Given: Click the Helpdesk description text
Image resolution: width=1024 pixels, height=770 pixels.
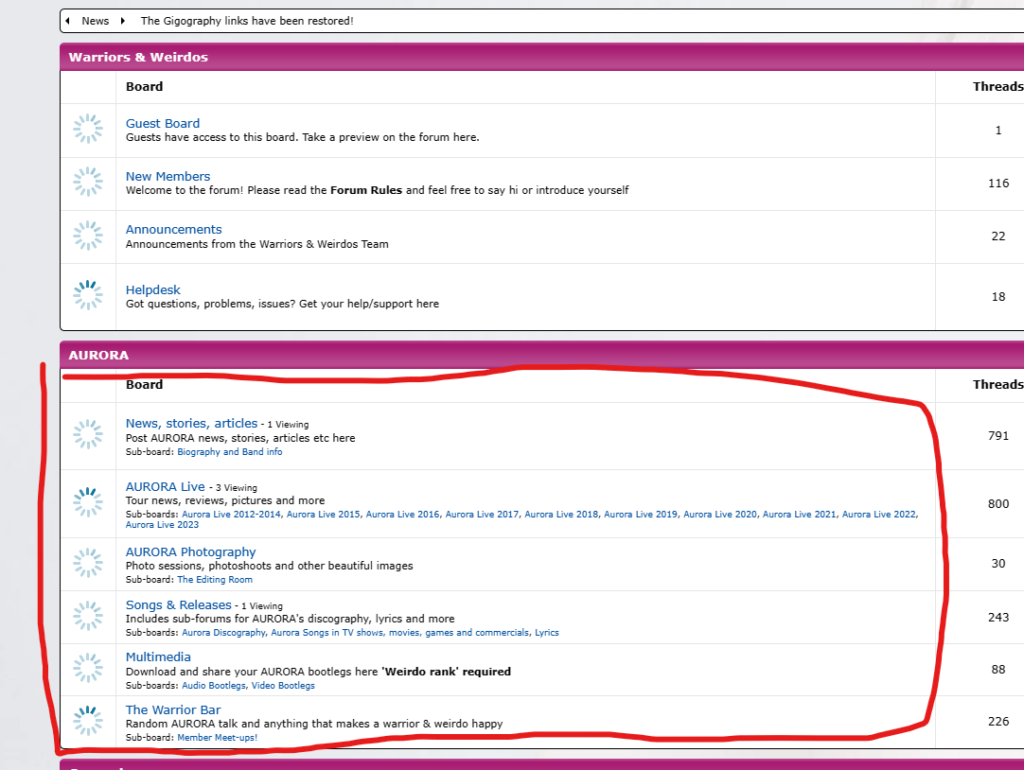Looking at the screenshot, I should click(282, 304).
